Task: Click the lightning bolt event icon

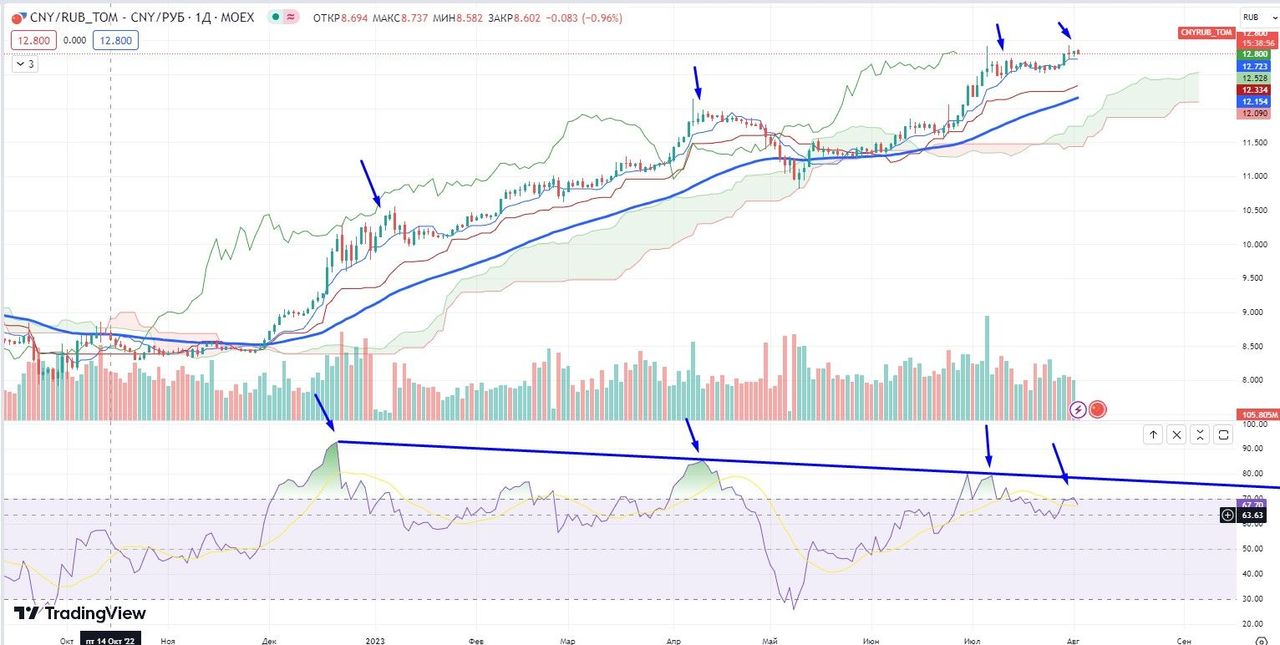Action: [1078, 409]
